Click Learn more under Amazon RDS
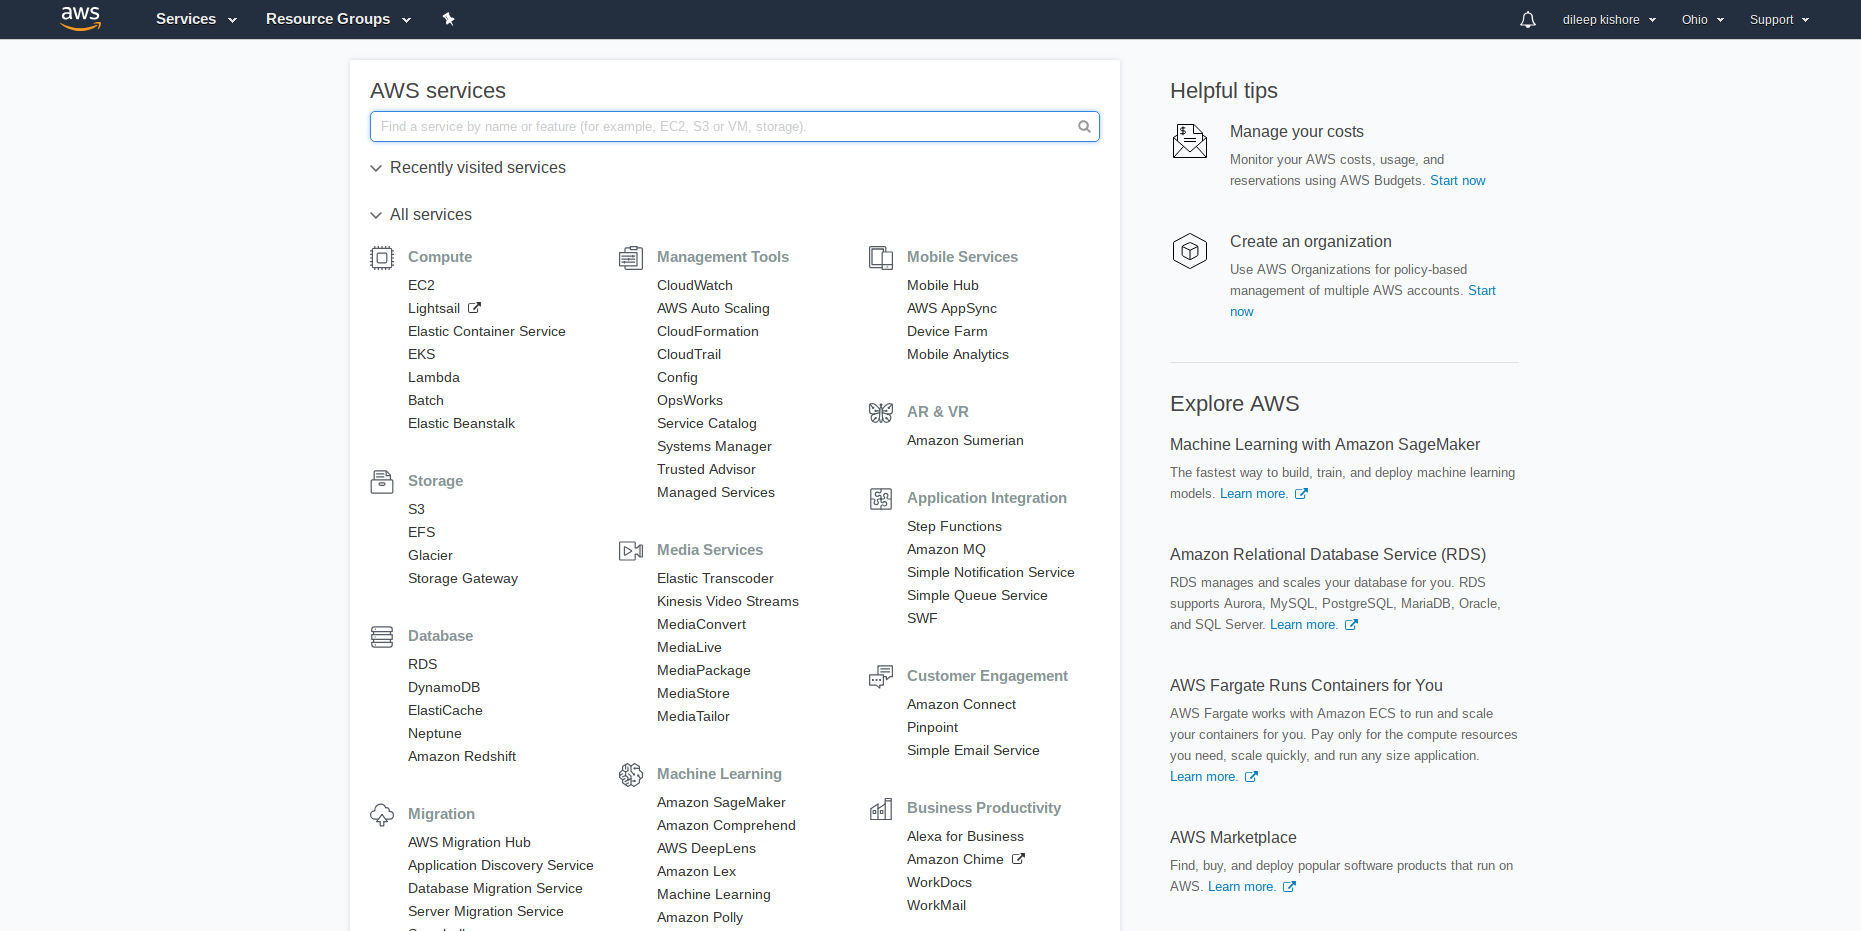Viewport: 1861px width, 931px height. pyautogui.click(x=1304, y=625)
